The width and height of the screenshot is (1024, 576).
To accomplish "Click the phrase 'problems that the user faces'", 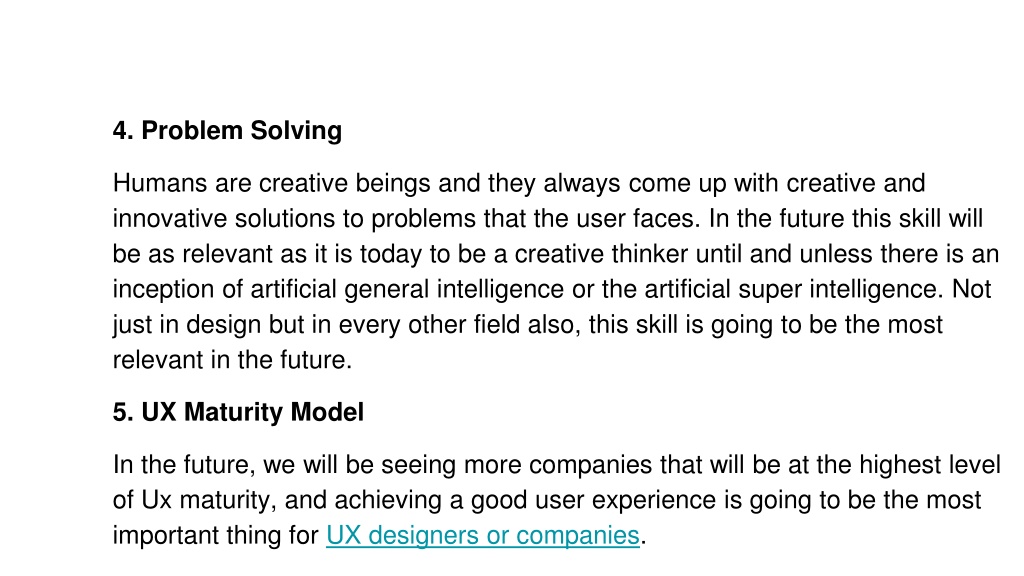I will [535, 218].
